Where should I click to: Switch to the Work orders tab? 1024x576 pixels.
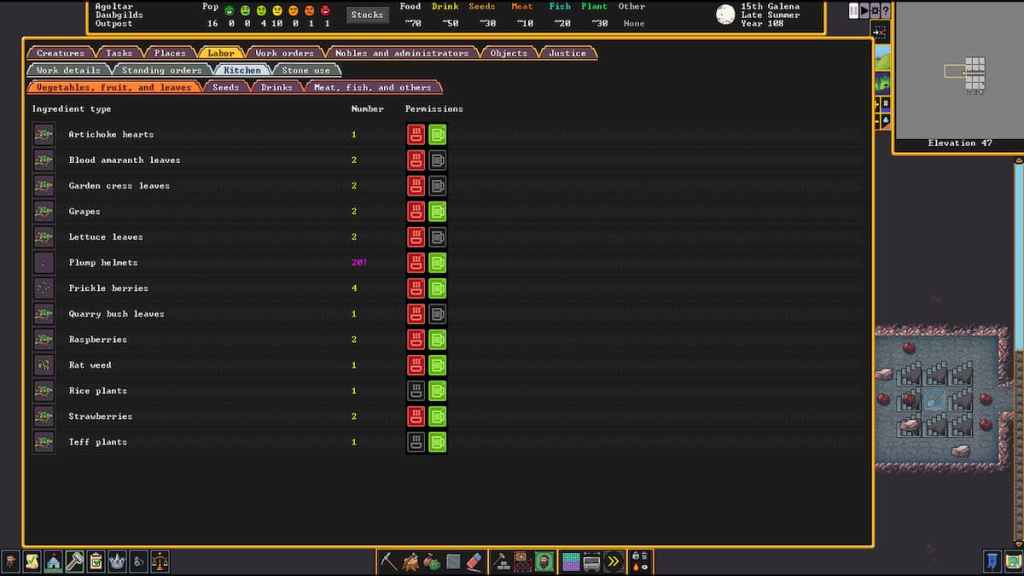point(286,53)
